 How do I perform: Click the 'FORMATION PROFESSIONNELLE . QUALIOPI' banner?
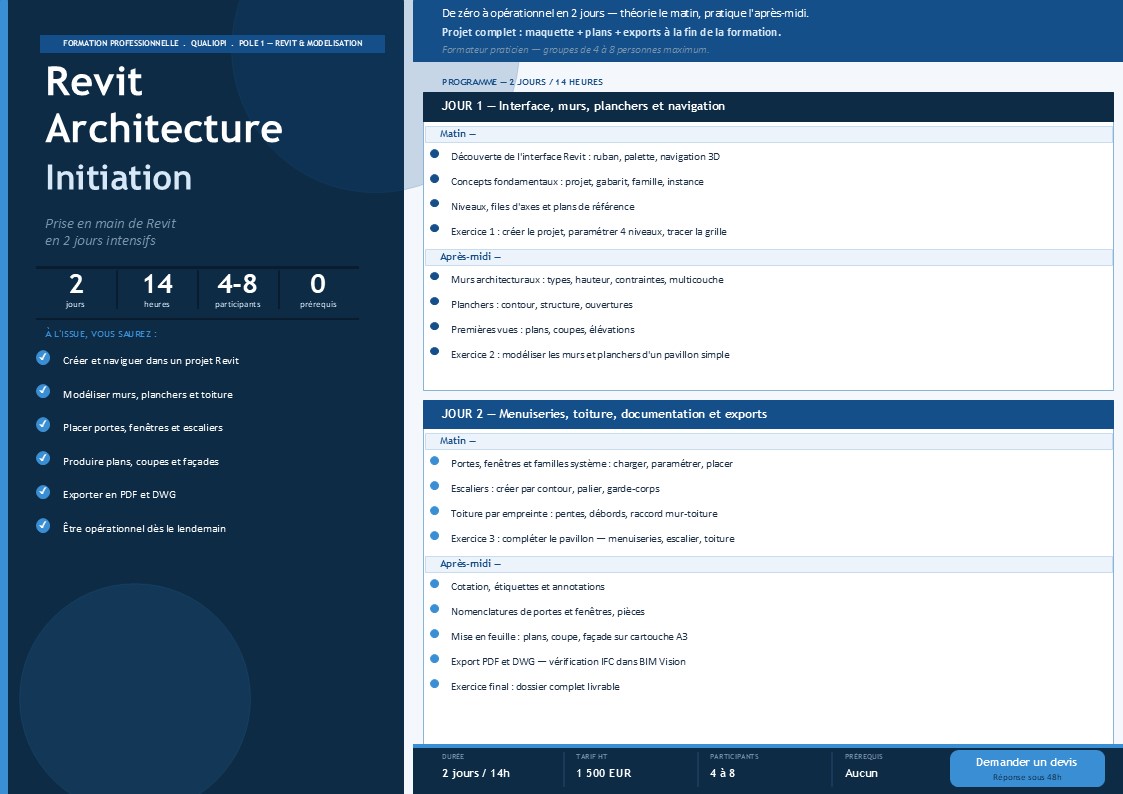(x=212, y=44)
